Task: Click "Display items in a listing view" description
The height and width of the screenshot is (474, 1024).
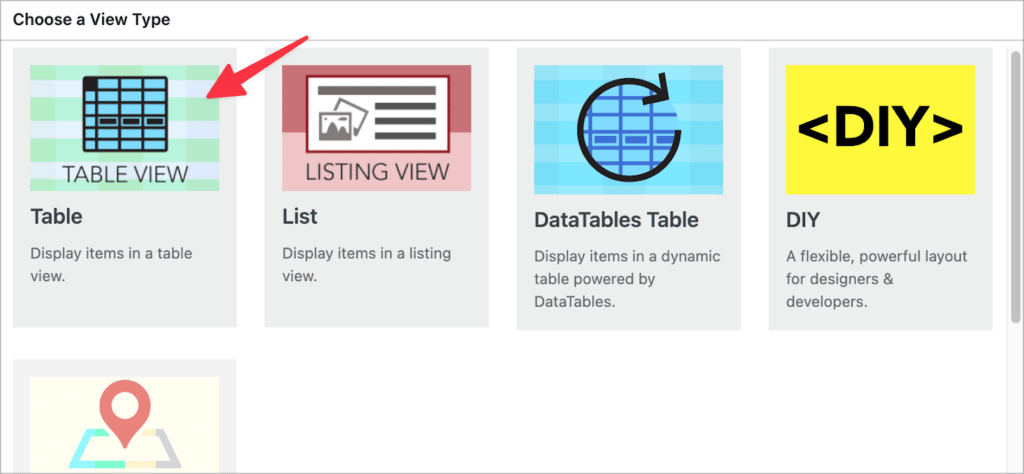Action: click(366, 264)
